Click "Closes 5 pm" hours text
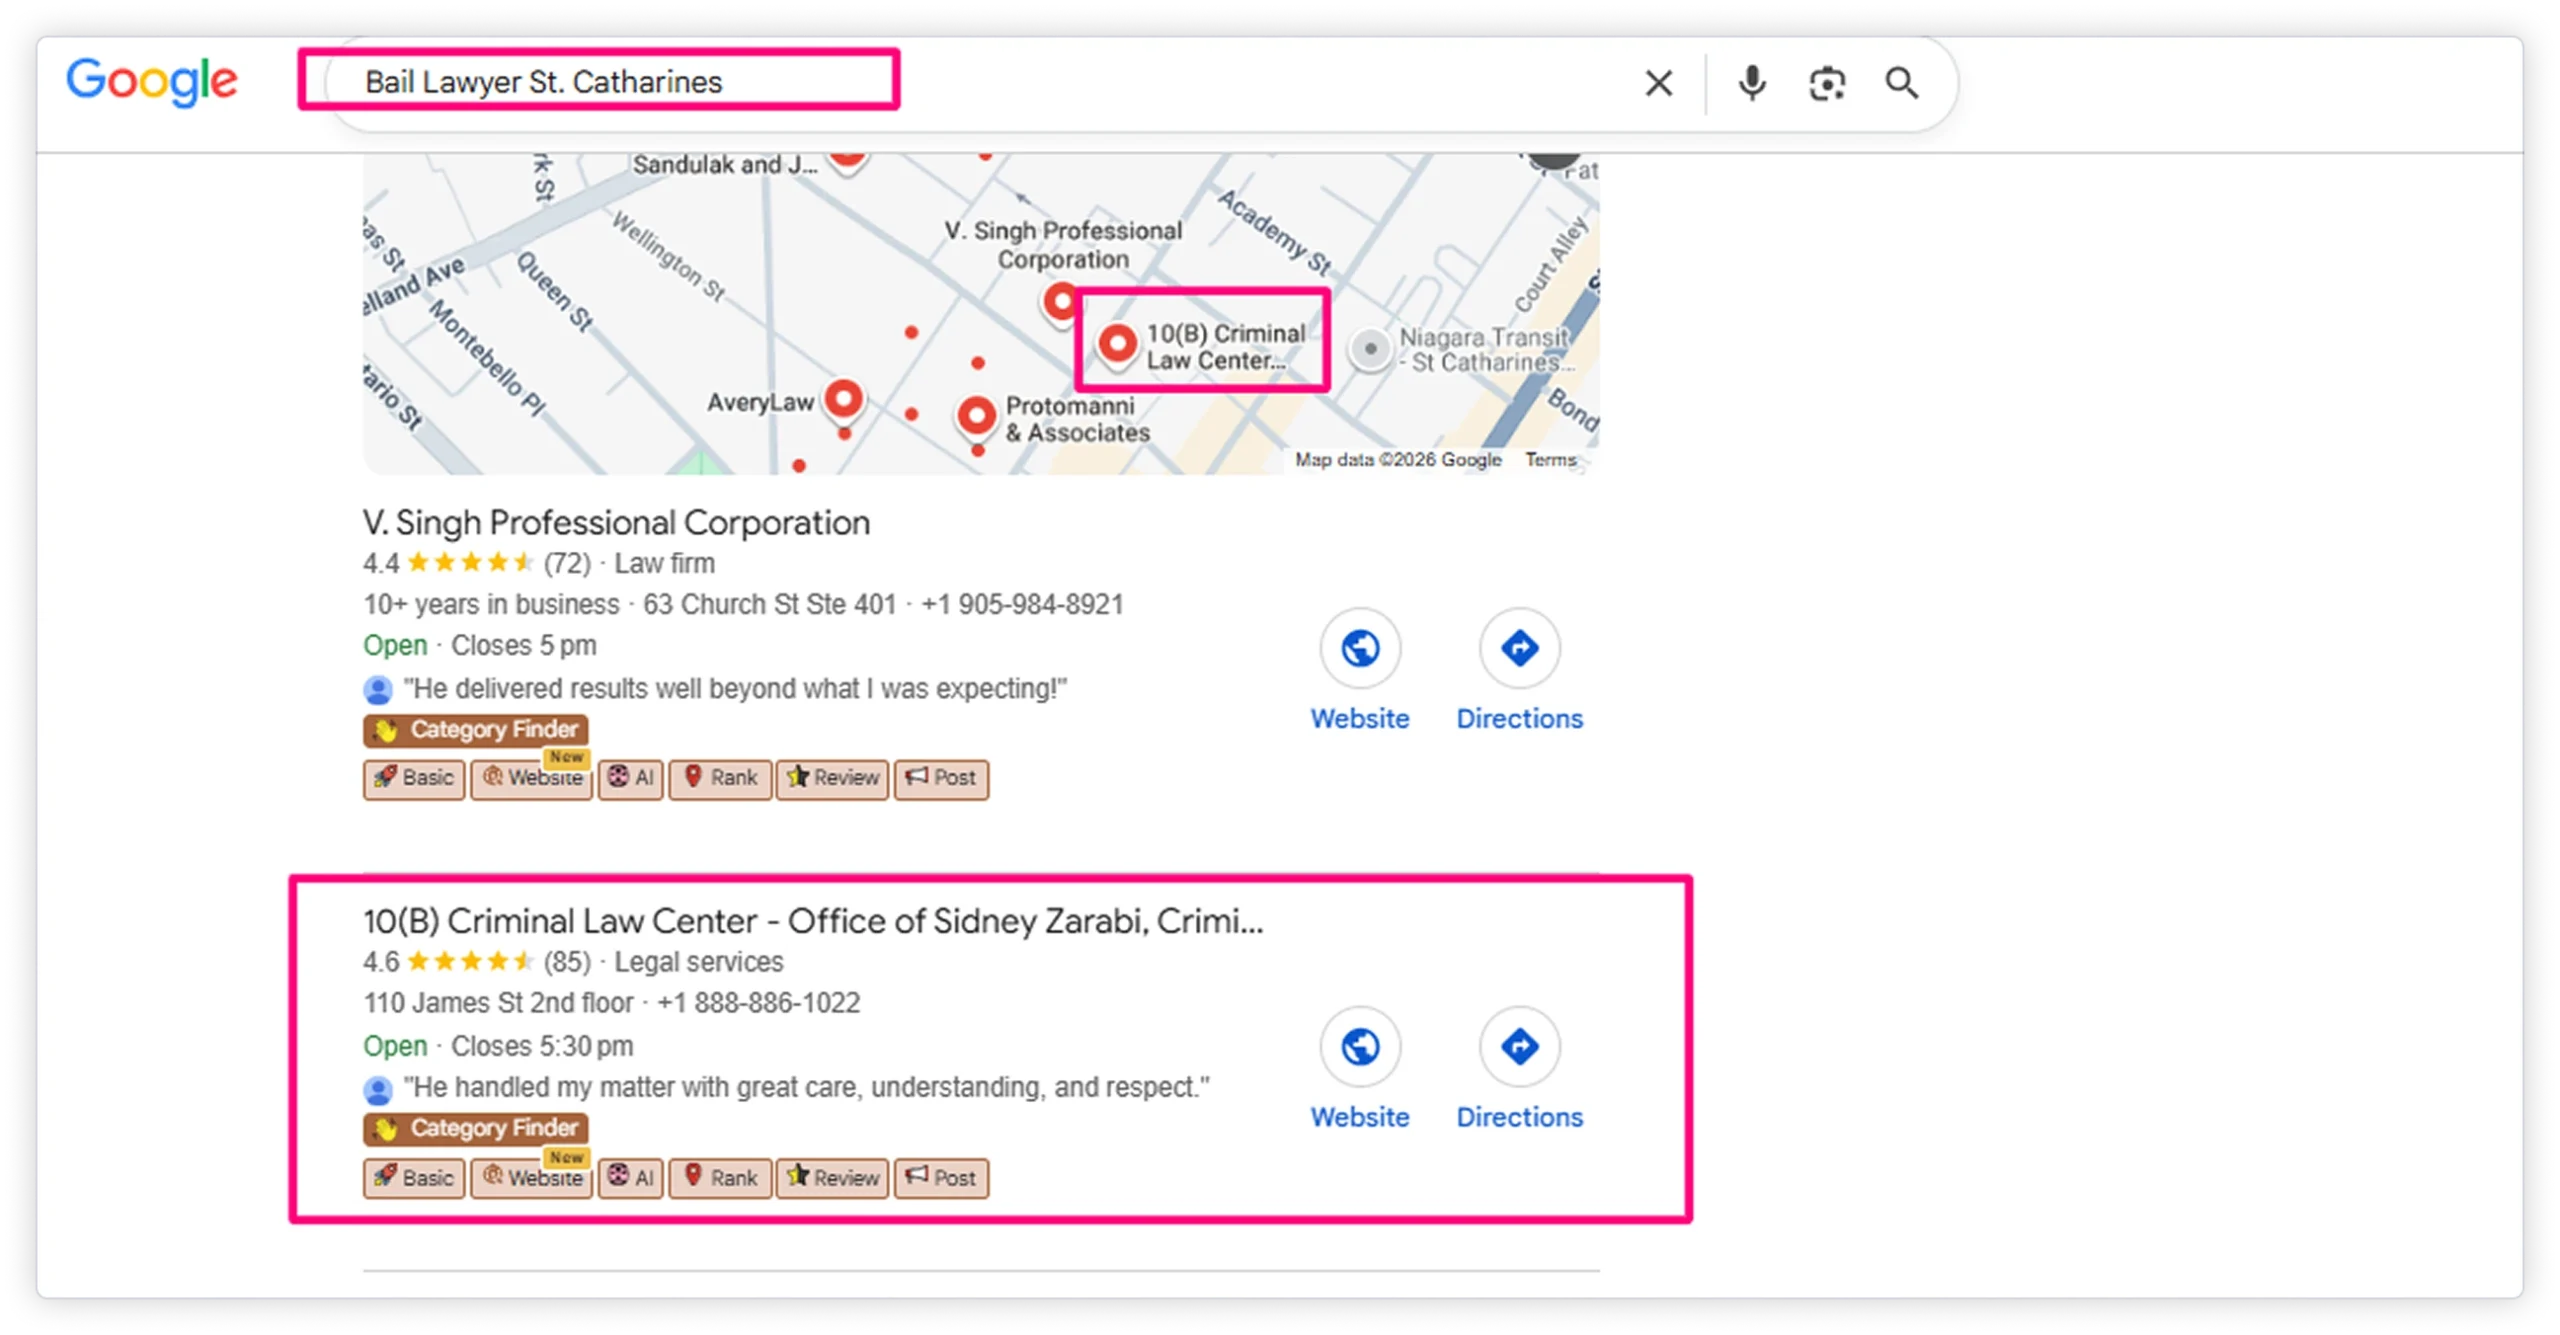Image resolution: width=2560 pixels, height=1335 pixels. 523,645
